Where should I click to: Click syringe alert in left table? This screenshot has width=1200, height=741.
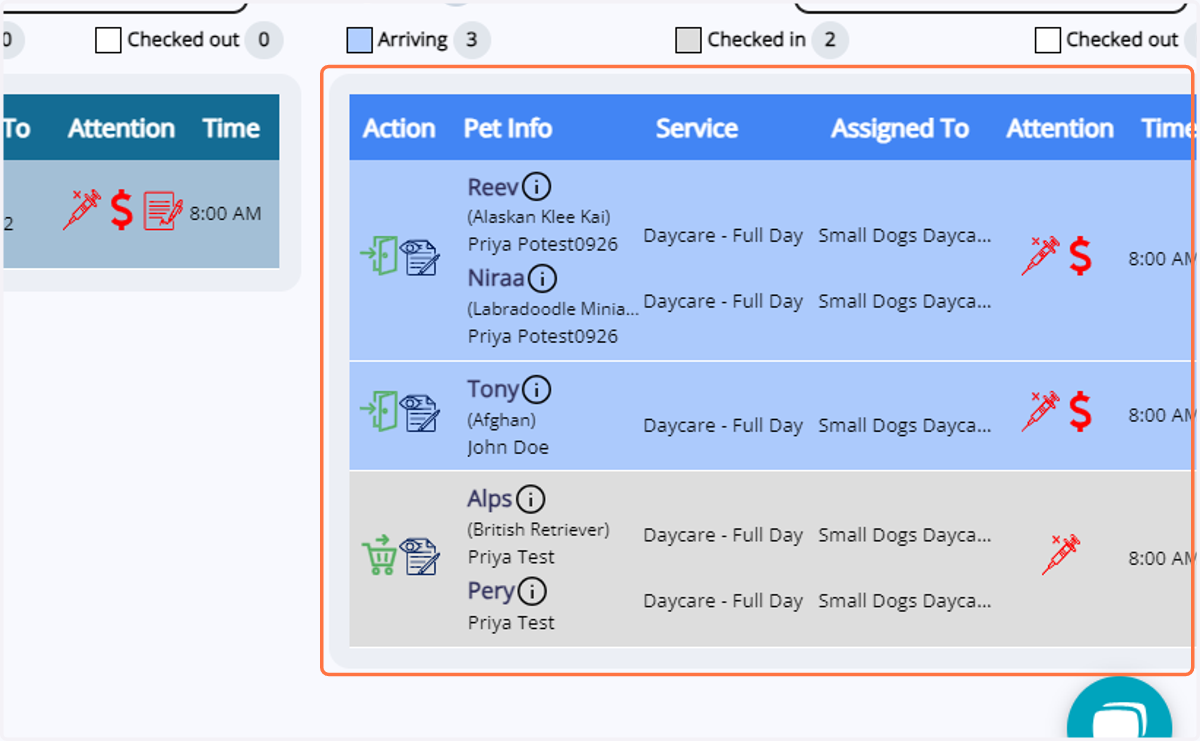[x=82, y=211]
